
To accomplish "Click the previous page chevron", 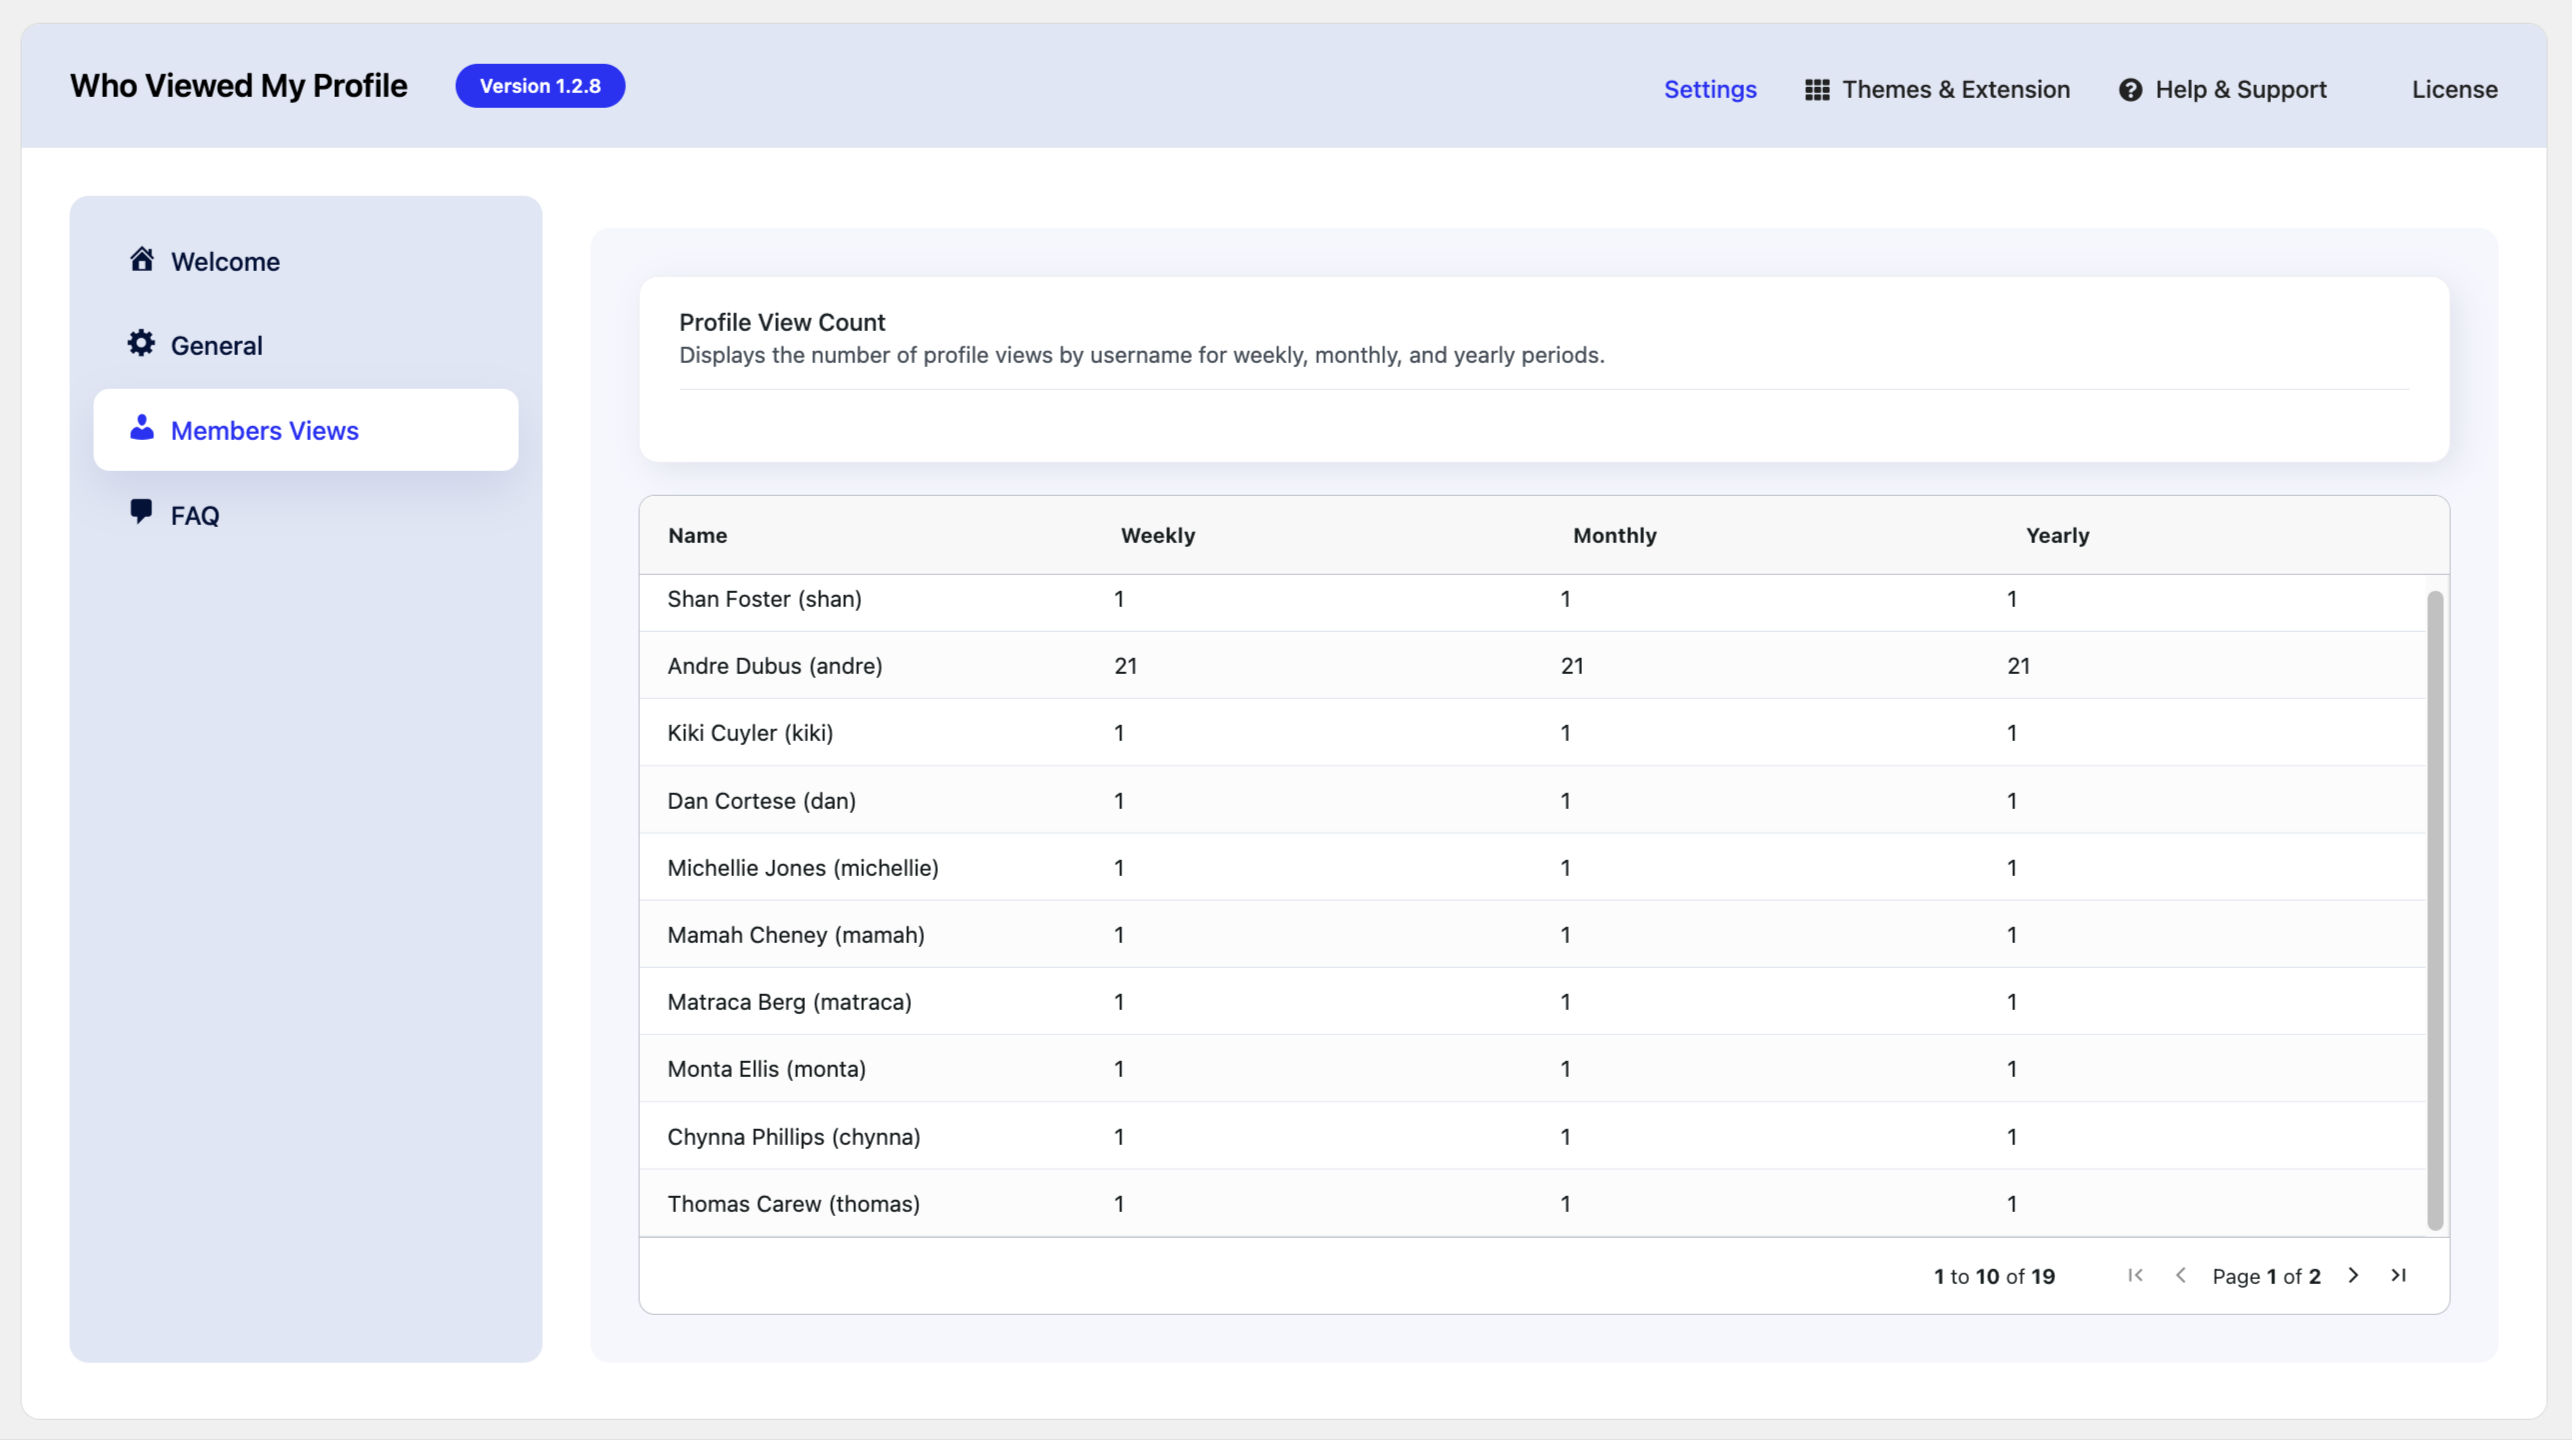I will coord(2181,1275).
